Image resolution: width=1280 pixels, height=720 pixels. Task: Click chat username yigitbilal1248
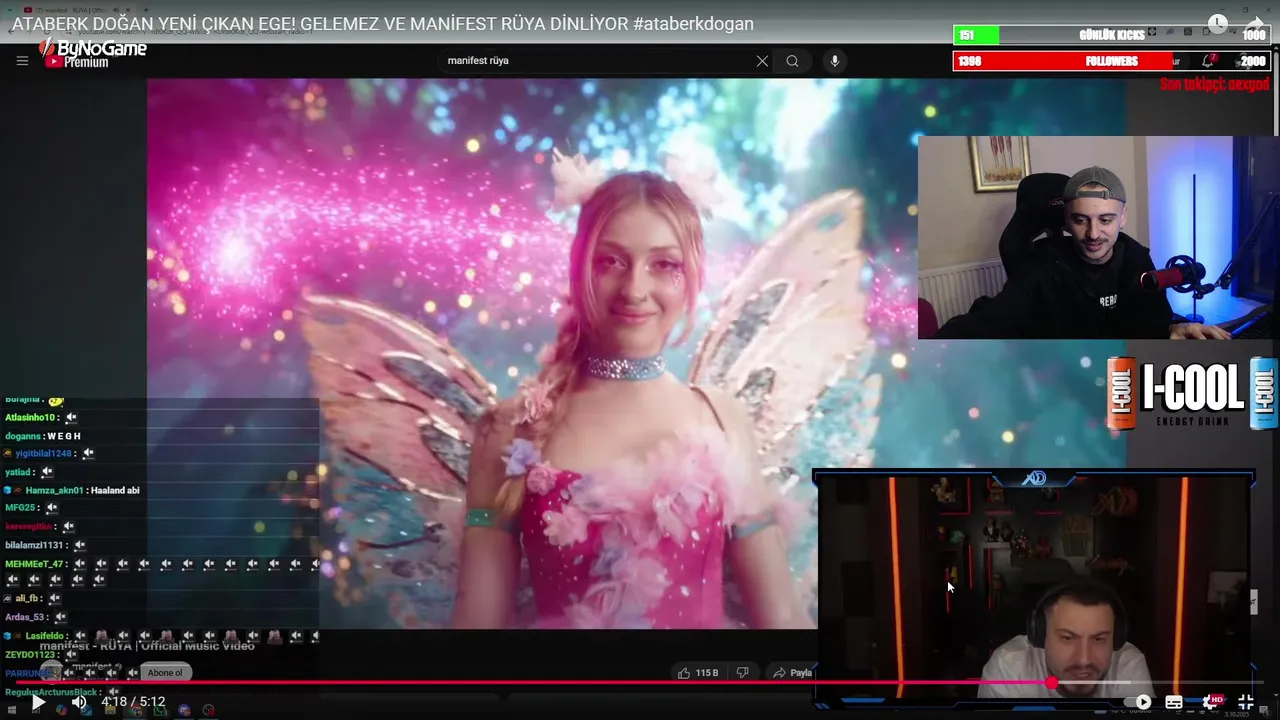click(43, 454)
